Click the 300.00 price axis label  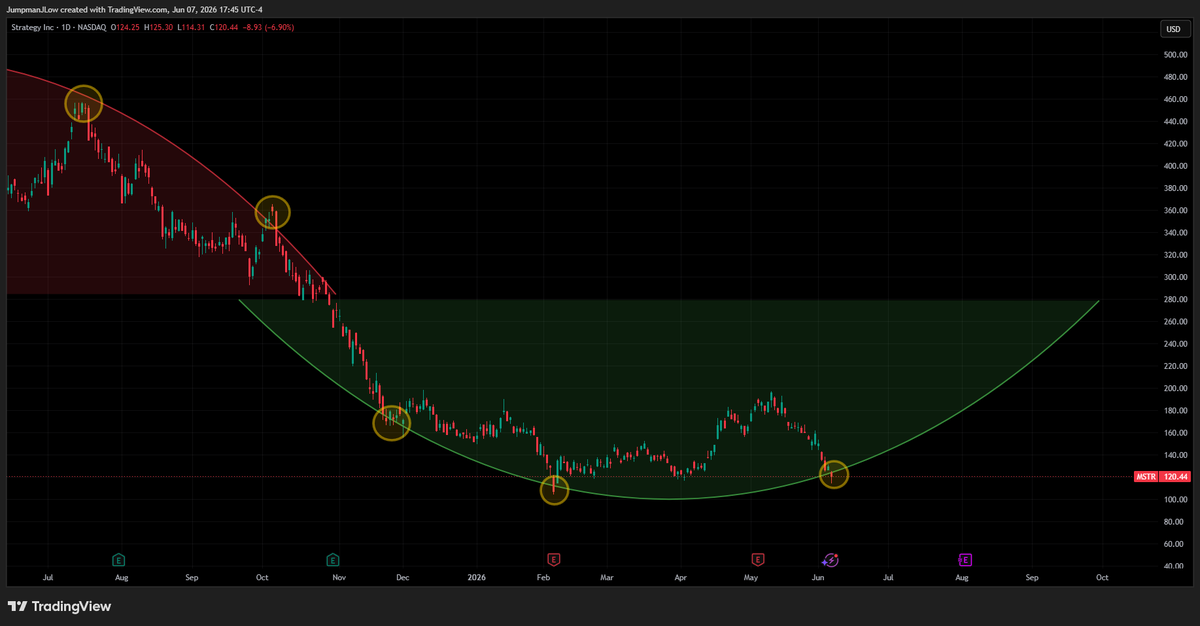[1175, 277]
